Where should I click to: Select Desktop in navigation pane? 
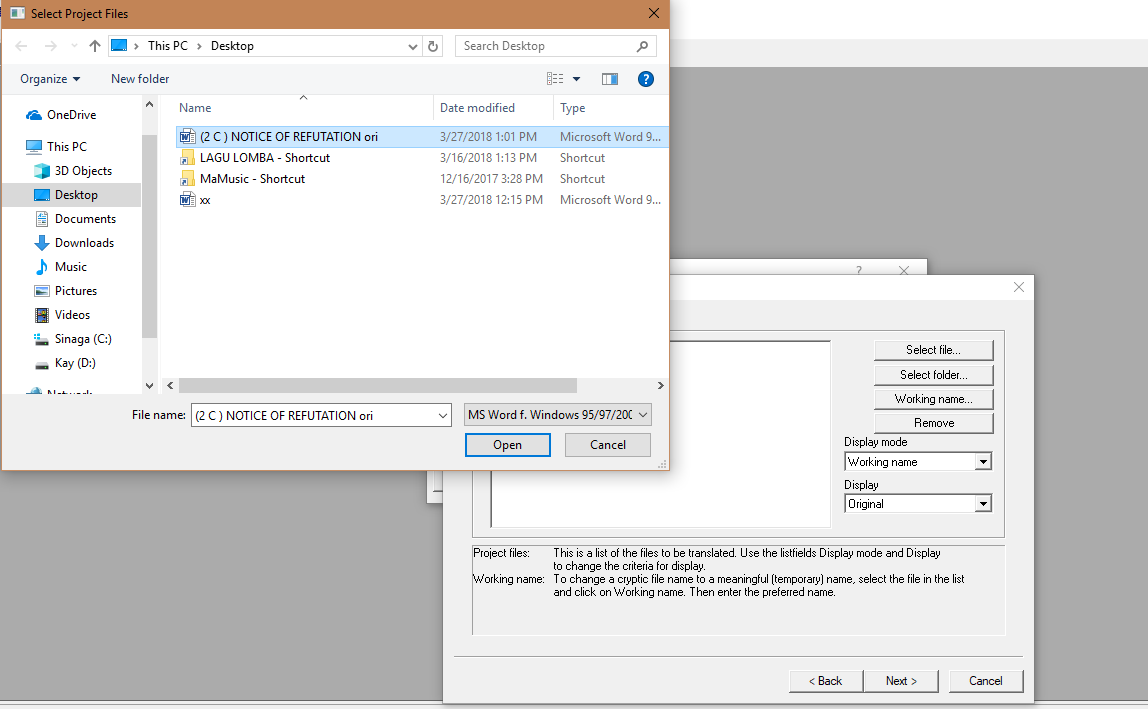(x=76, y=195)
